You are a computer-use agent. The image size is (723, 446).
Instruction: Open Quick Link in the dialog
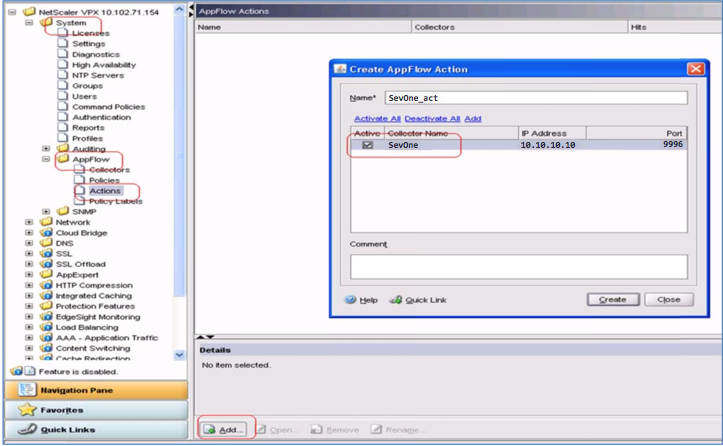click(x=418, y=300)
